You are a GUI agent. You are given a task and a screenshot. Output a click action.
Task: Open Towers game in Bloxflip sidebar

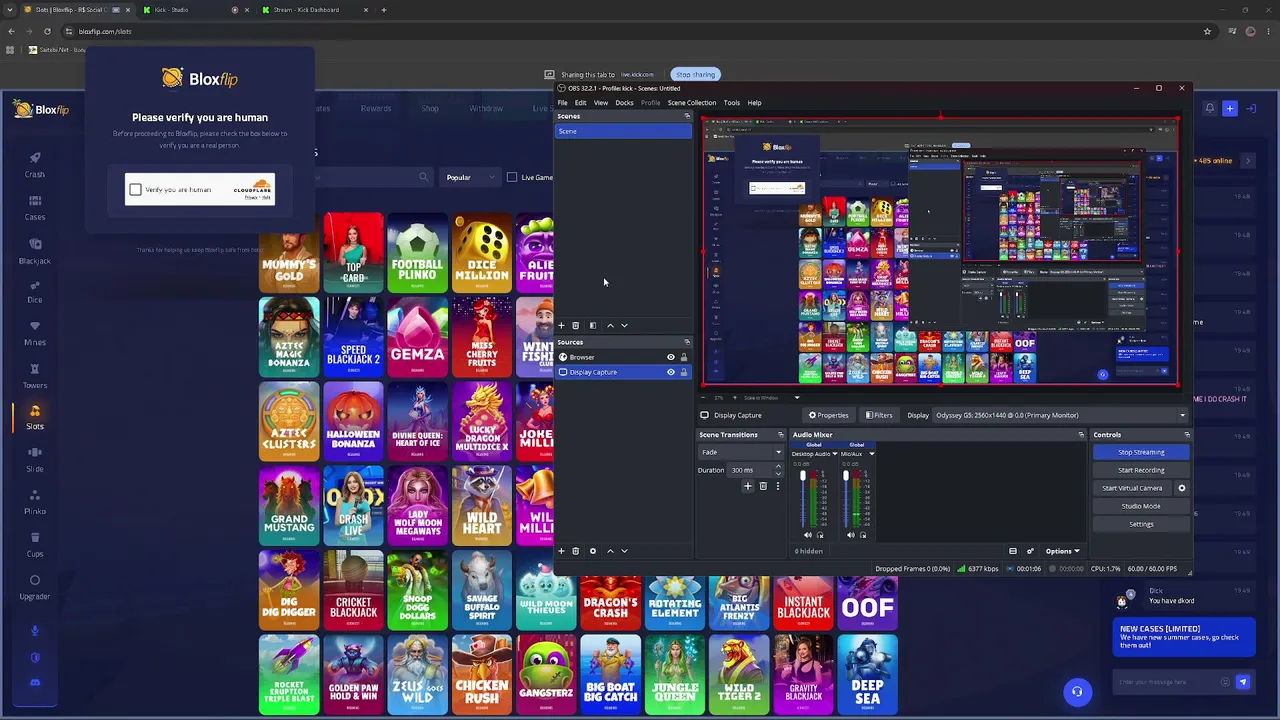pyautogui.click(x=35, y=376)
